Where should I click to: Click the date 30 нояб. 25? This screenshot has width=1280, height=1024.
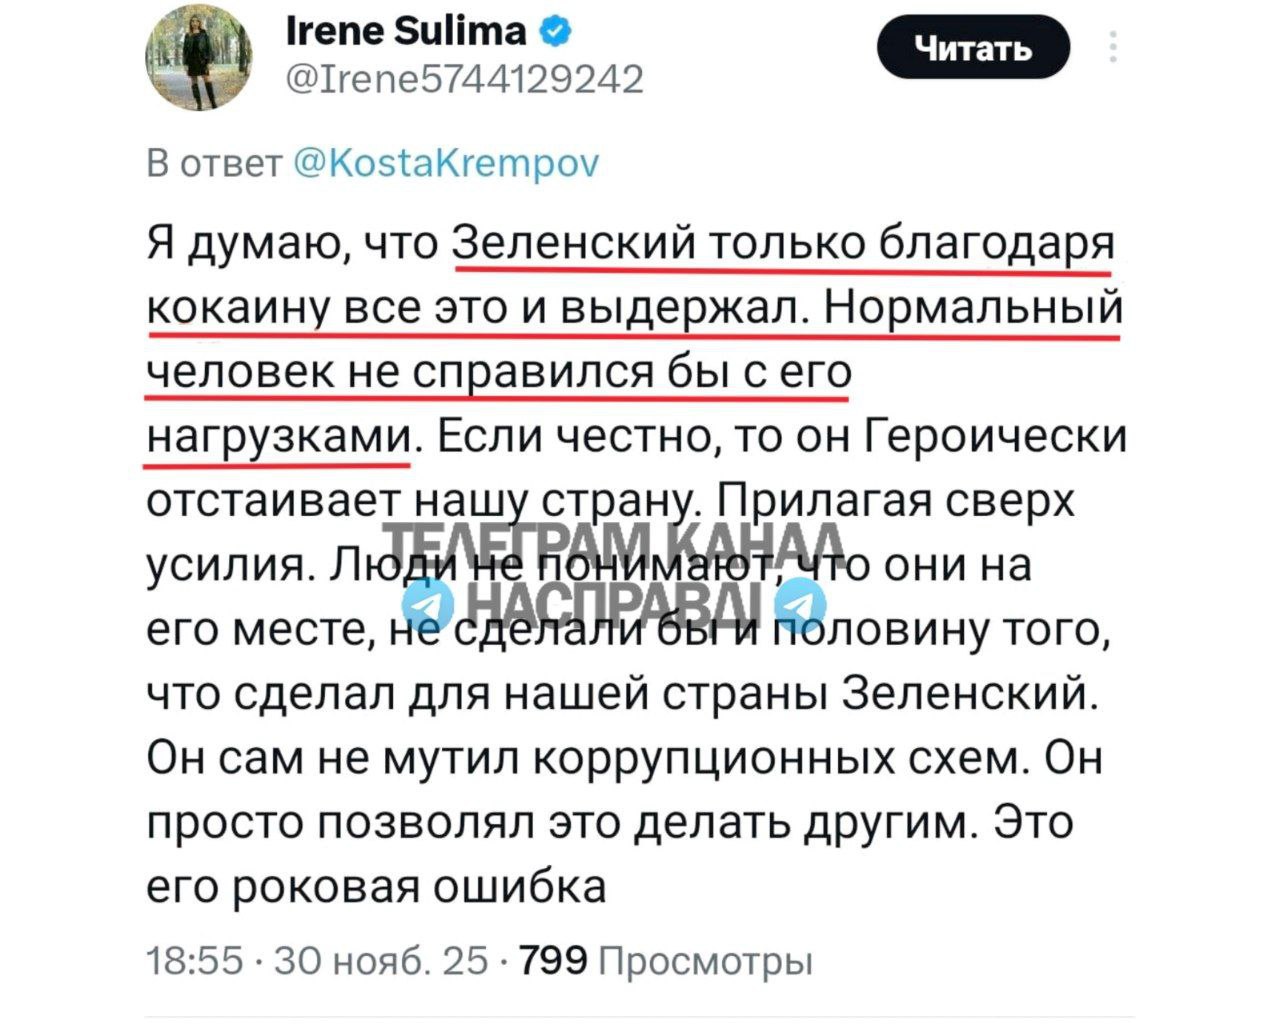pyautogui.click(x=380, y=961)
